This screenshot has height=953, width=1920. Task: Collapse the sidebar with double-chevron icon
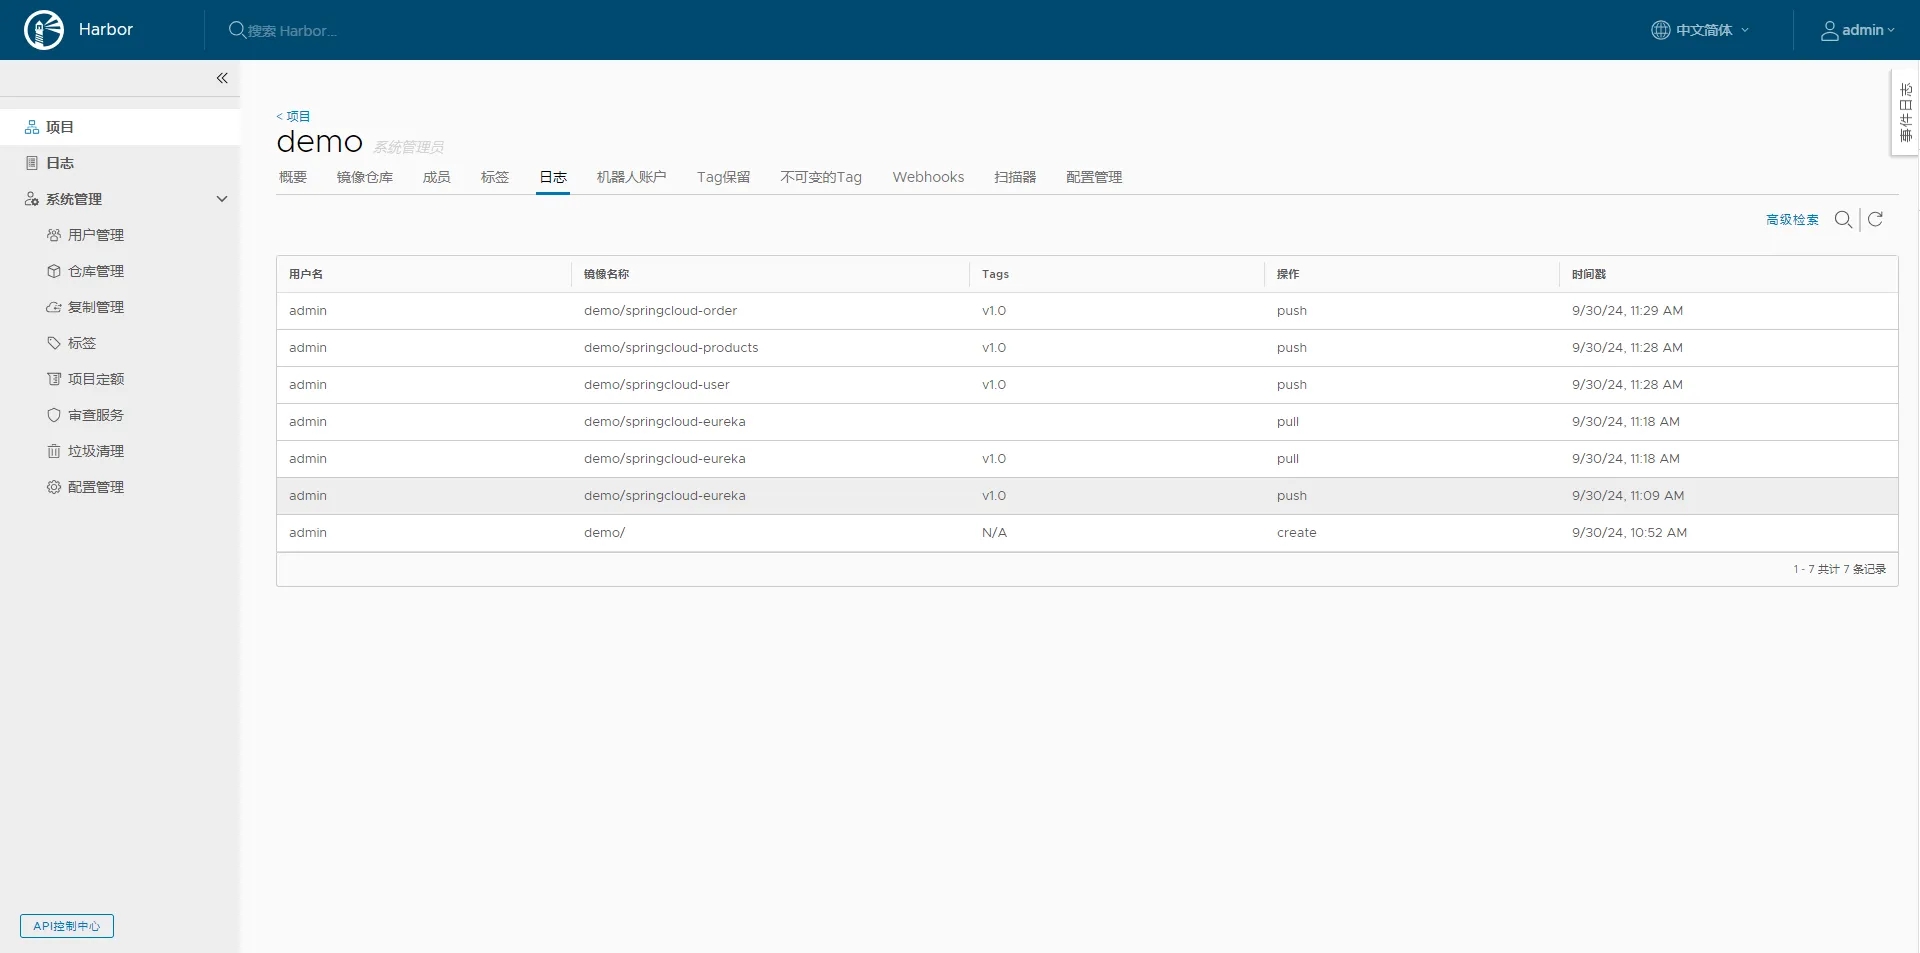[222, 78]
